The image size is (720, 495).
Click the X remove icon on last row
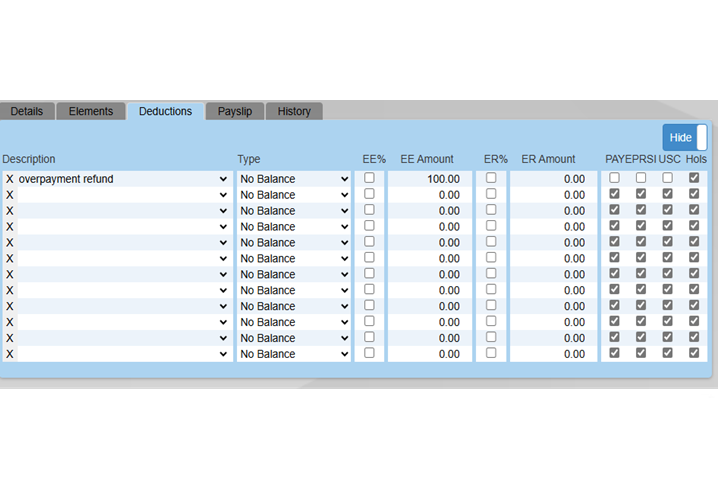(9, 354)
